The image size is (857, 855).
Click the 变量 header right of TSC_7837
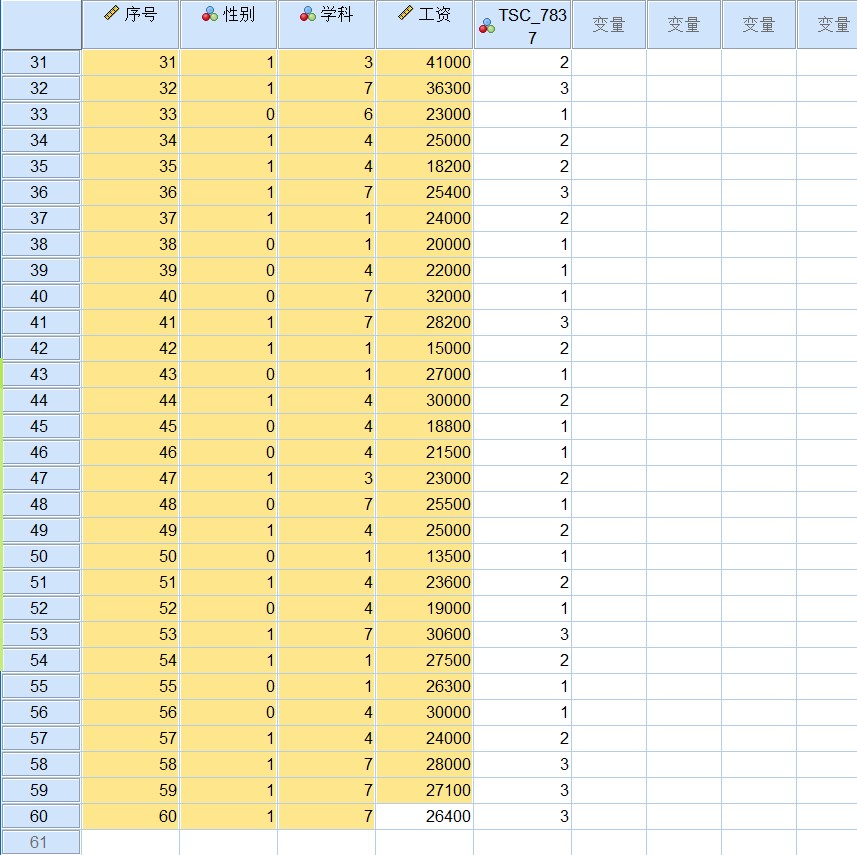tap(609, 25)
